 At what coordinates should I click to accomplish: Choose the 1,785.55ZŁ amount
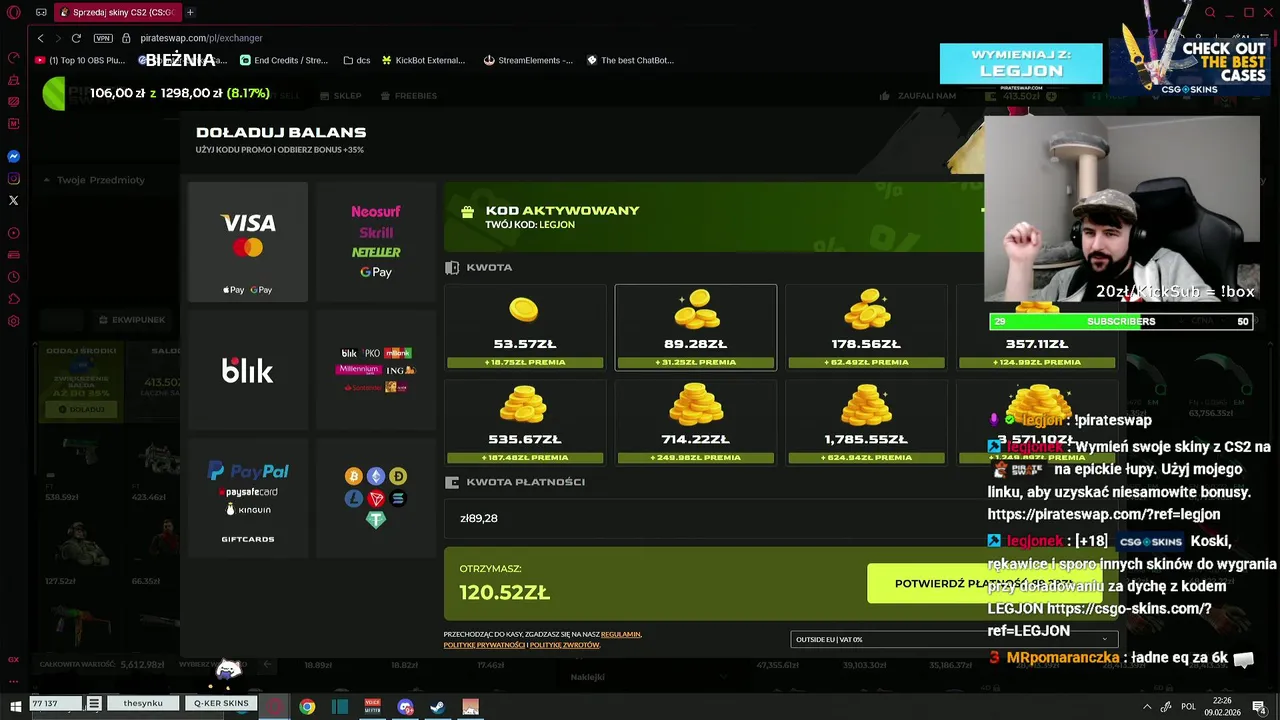pos(866,422)
